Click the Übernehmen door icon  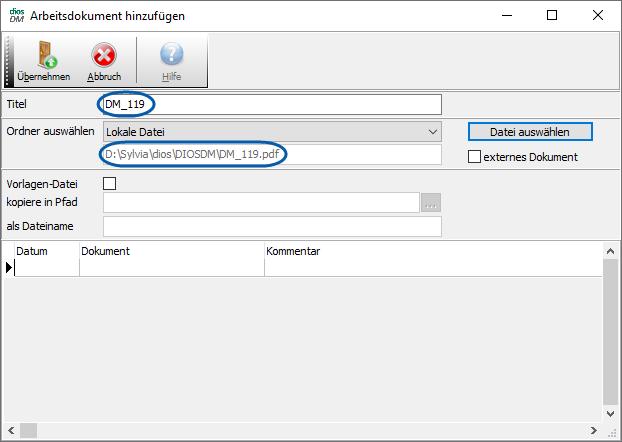43,55
